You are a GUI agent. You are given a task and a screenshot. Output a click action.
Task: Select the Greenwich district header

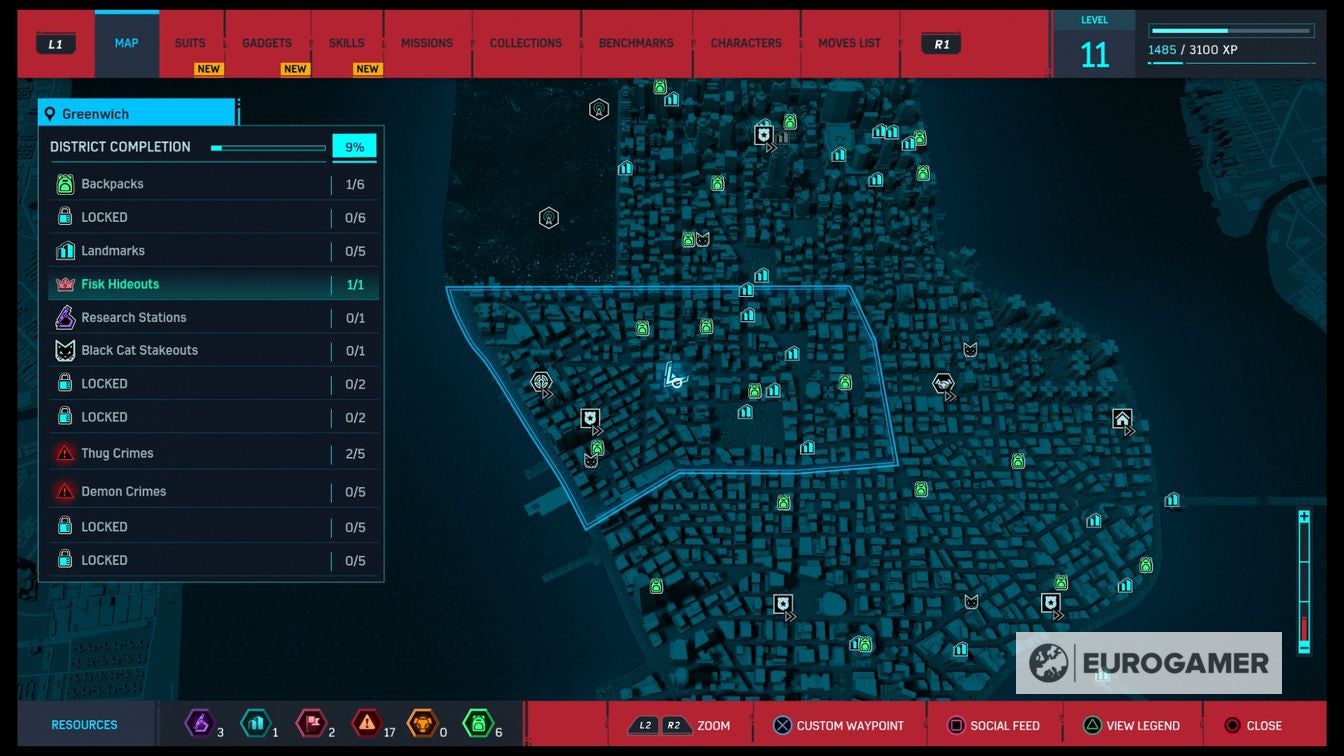[x=136, y=114]
